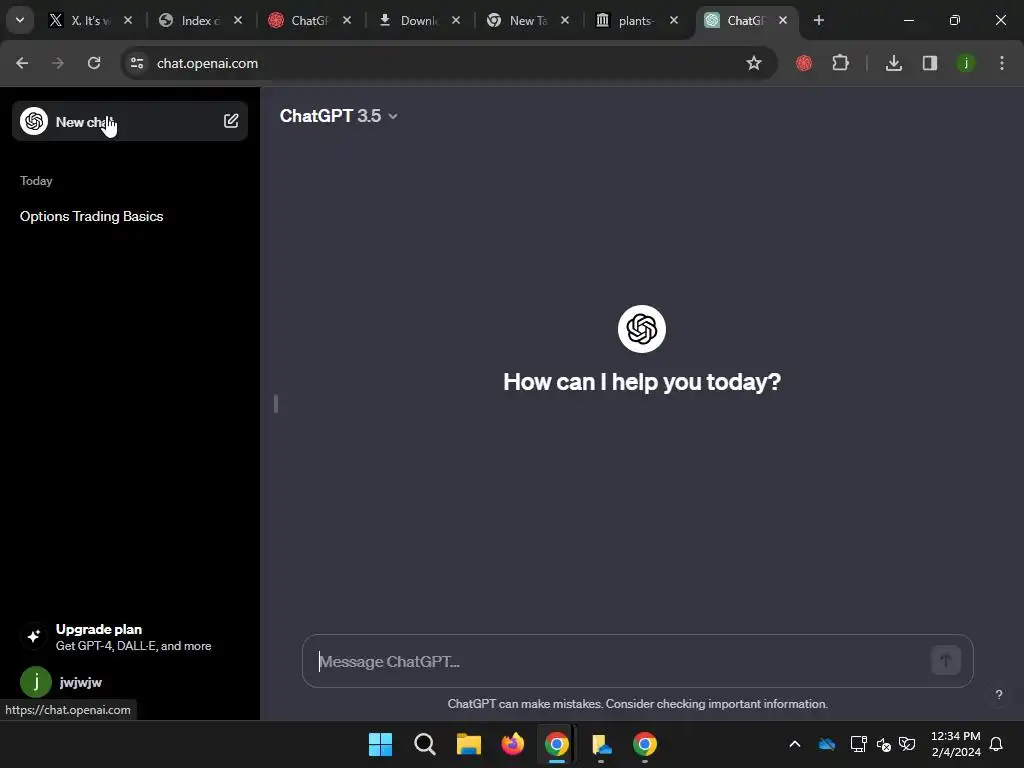Open the Chrome three-dot menu
Image resolution: width=1024 pixels, height=768 pixels.
1002,63
